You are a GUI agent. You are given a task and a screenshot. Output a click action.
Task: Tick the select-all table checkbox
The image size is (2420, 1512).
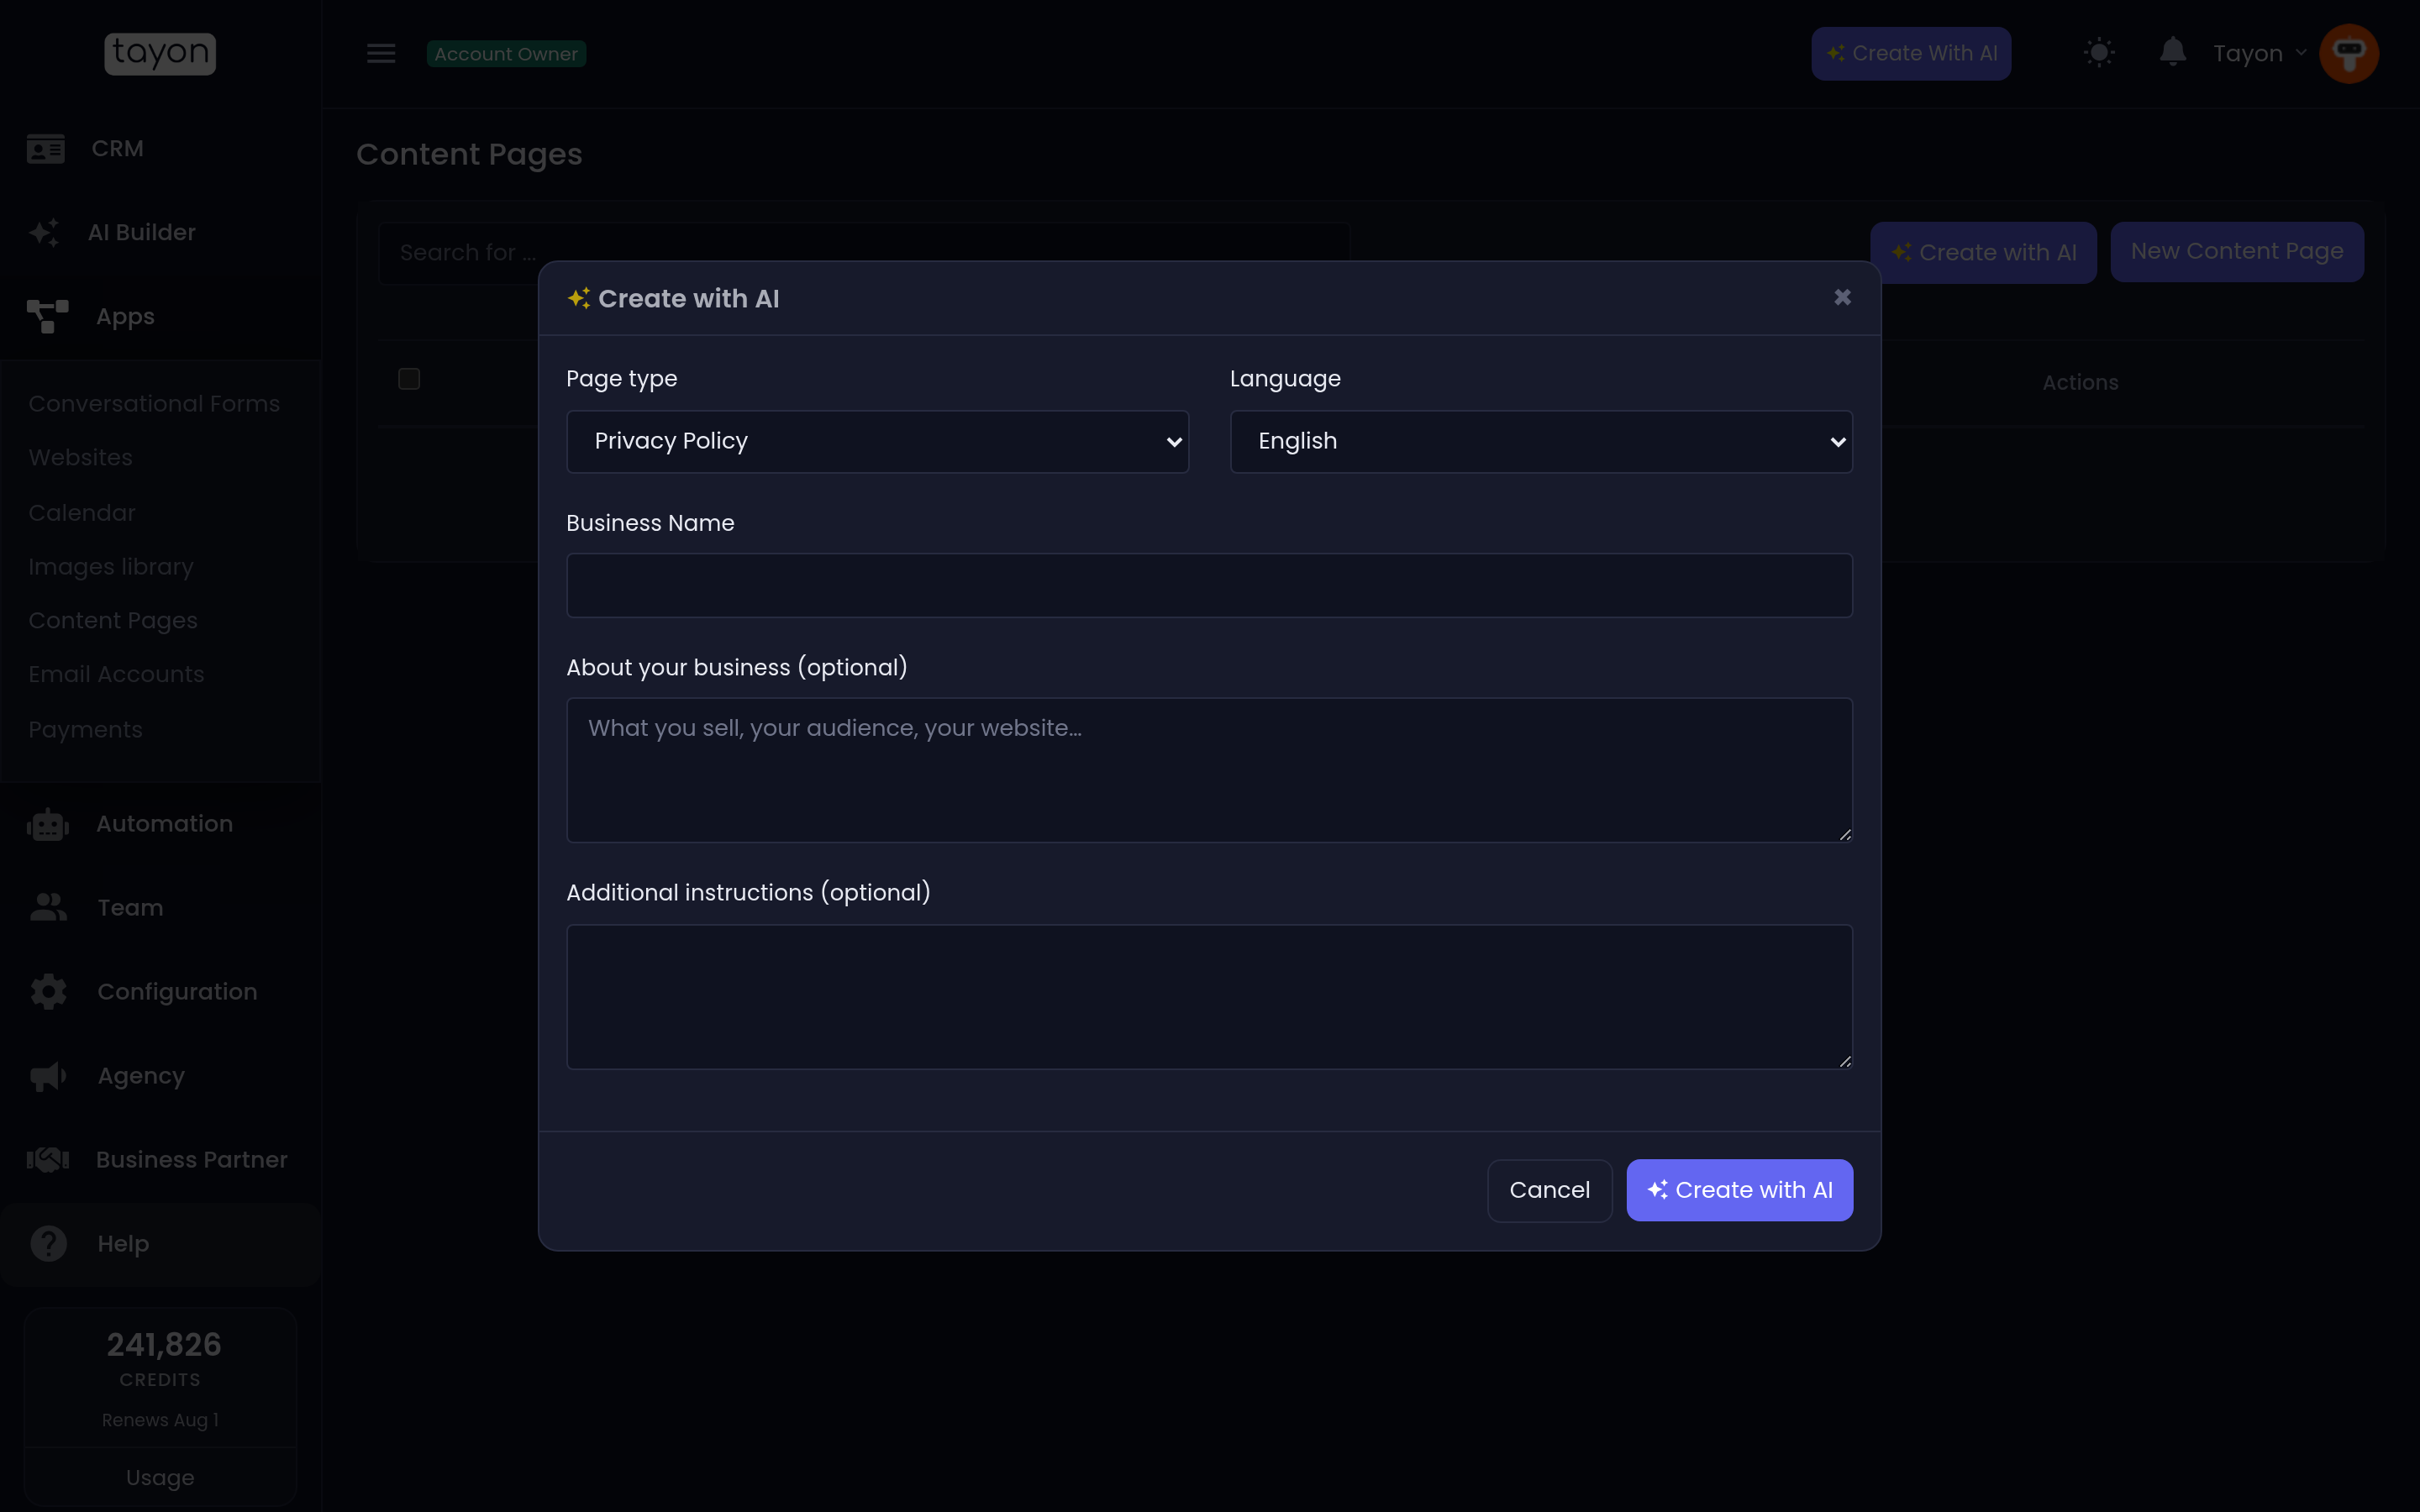pos(409,379)
